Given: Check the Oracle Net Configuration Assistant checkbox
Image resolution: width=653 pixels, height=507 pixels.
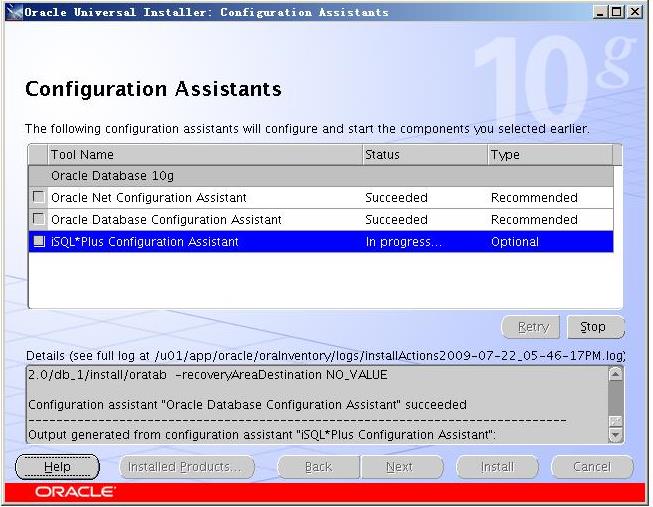Looking at the screenshot, I should tap(39, 197).
